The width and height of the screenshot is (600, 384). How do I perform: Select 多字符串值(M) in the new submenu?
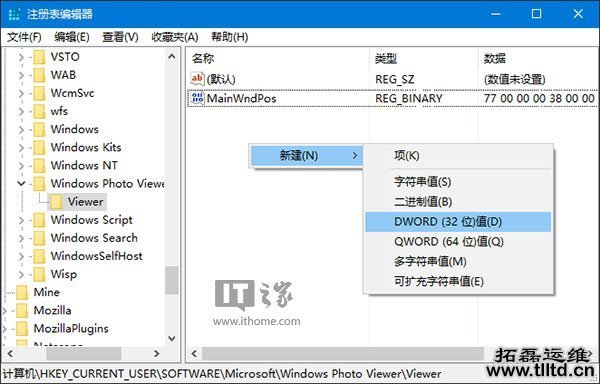458,262
